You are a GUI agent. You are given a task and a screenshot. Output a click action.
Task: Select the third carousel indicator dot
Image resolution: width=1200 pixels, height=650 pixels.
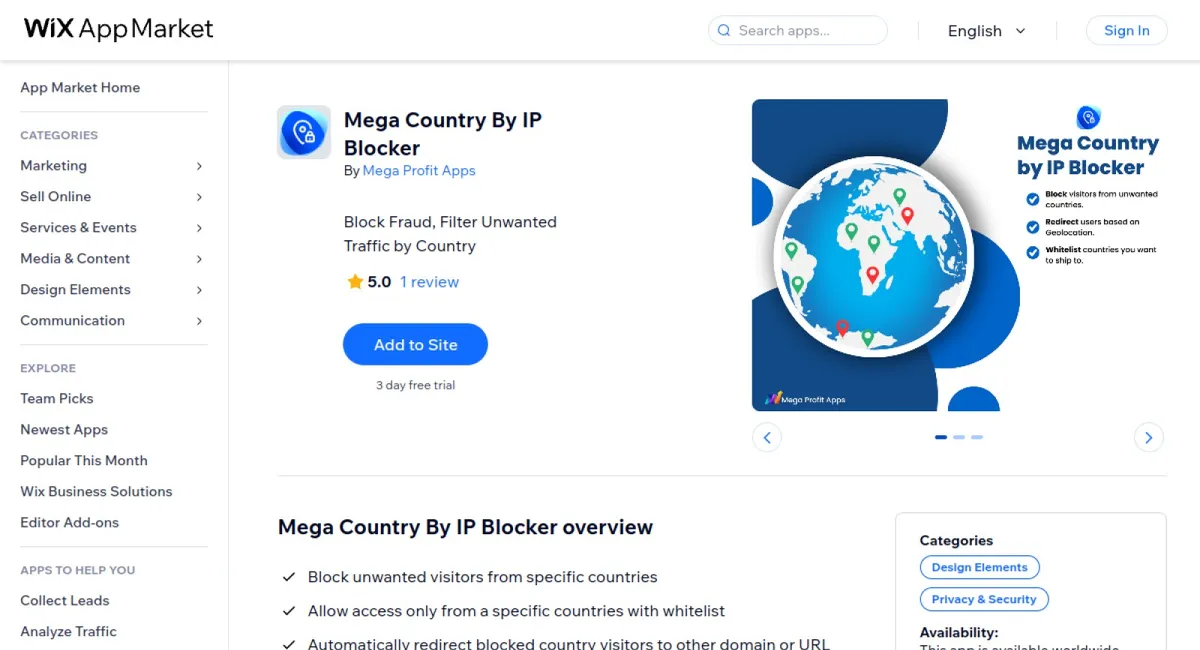pyautogui.click(x=977, y=437)
